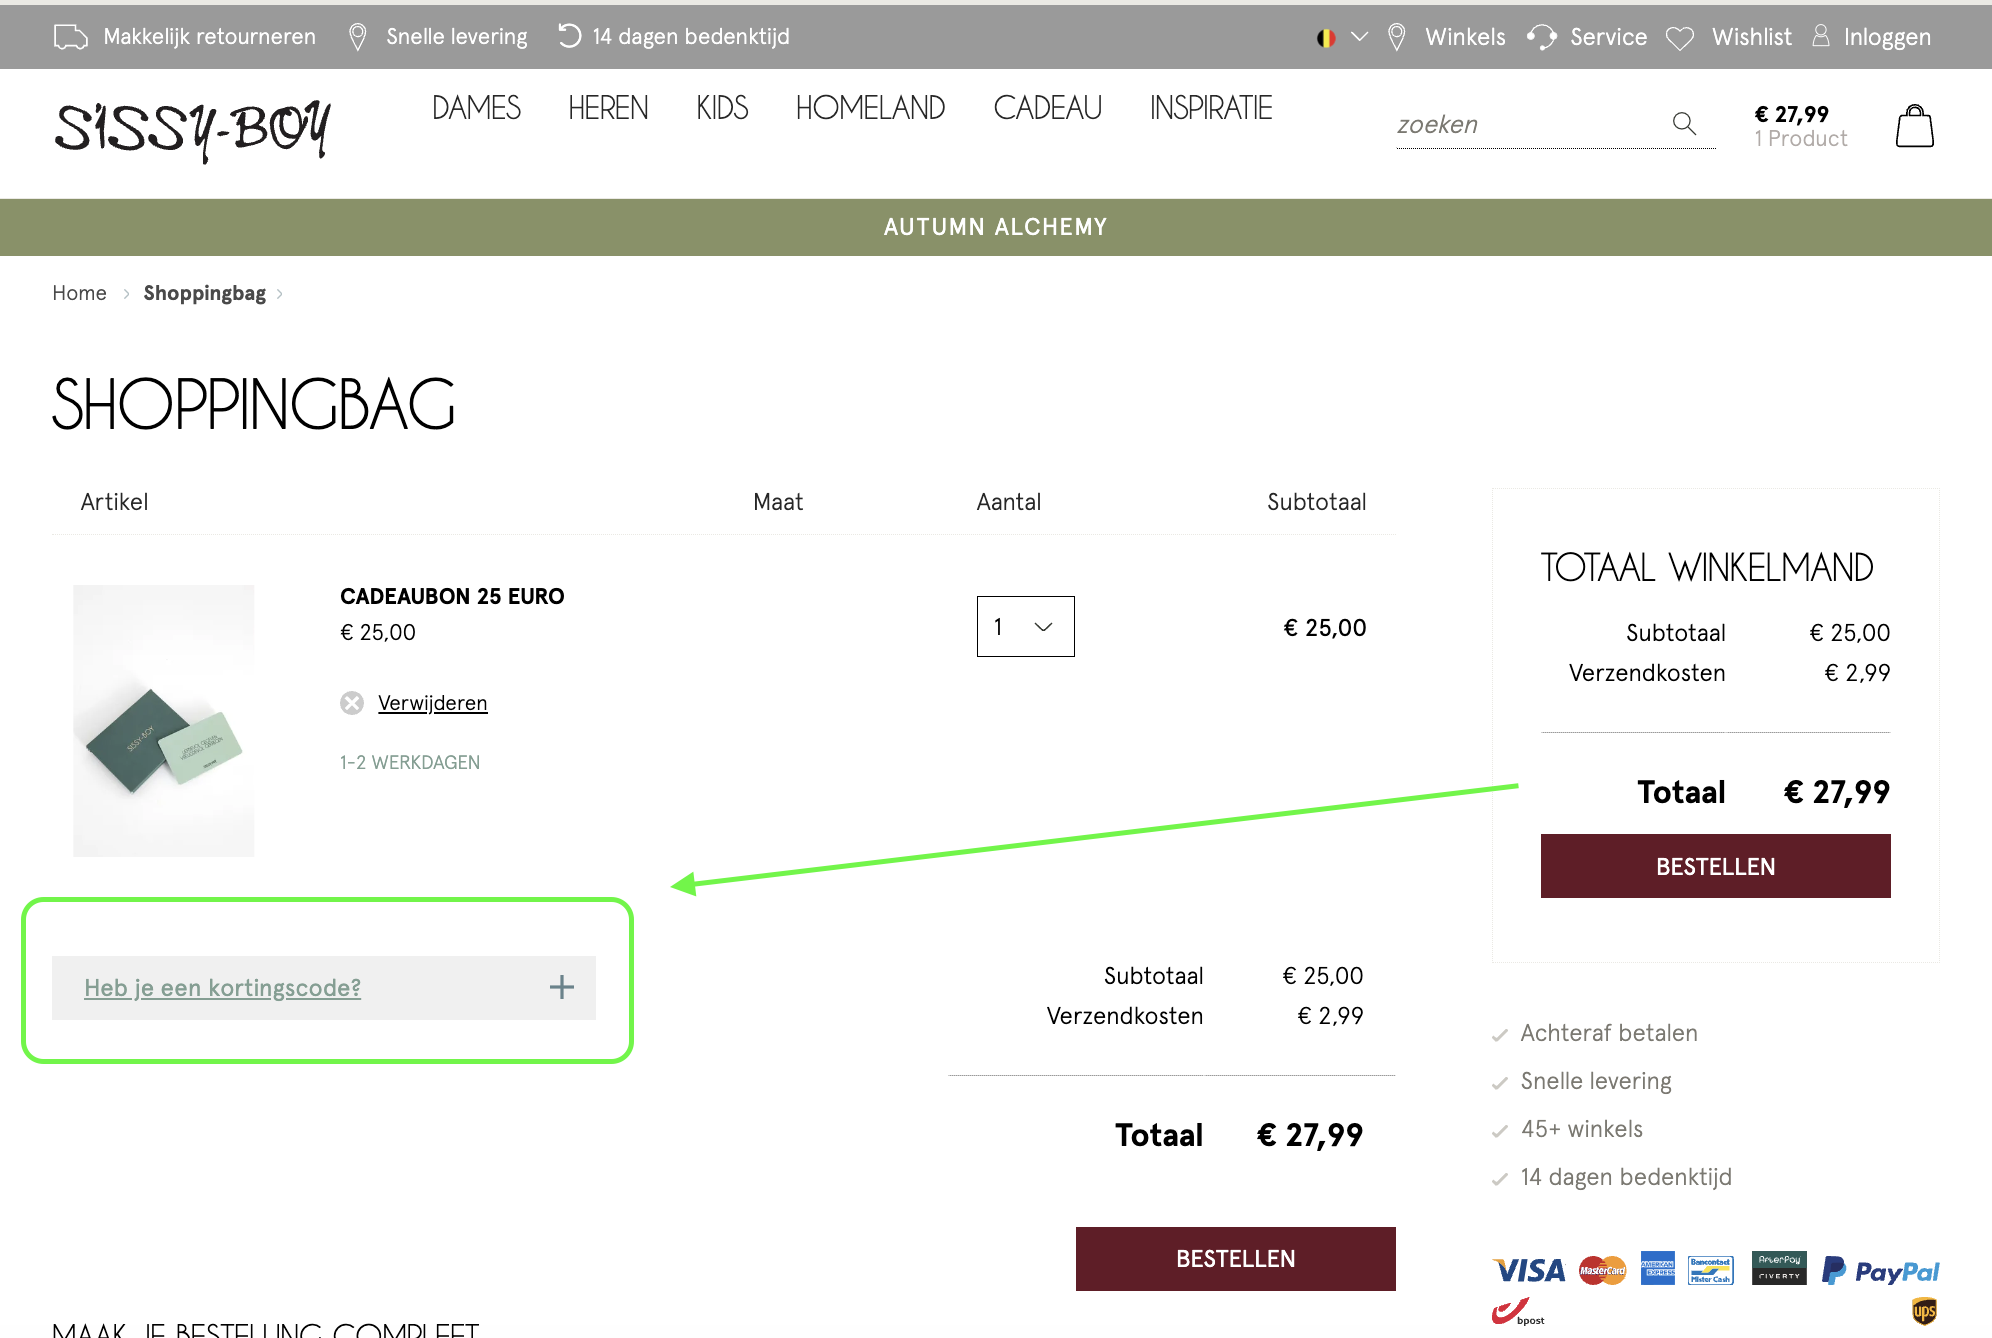Image resolution: width=1992 pixels, height=1338 pixels.
Task: Go to Home breadcrumb
Action: pyautogui.click(x=79, y=293)
